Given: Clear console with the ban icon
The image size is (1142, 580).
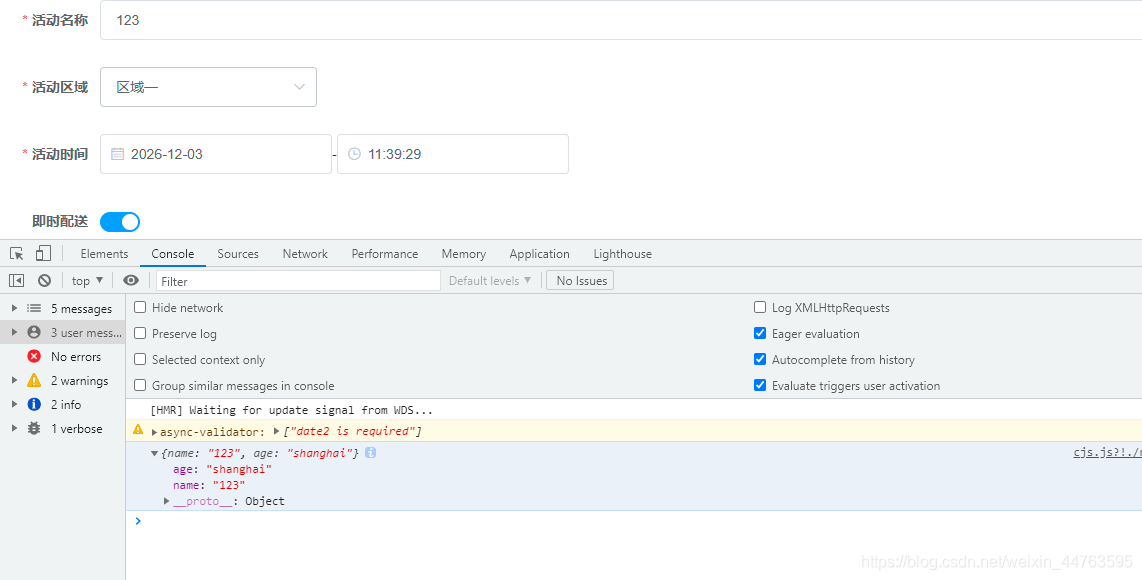Looking at the screenshot, I should tap(44, 281).
